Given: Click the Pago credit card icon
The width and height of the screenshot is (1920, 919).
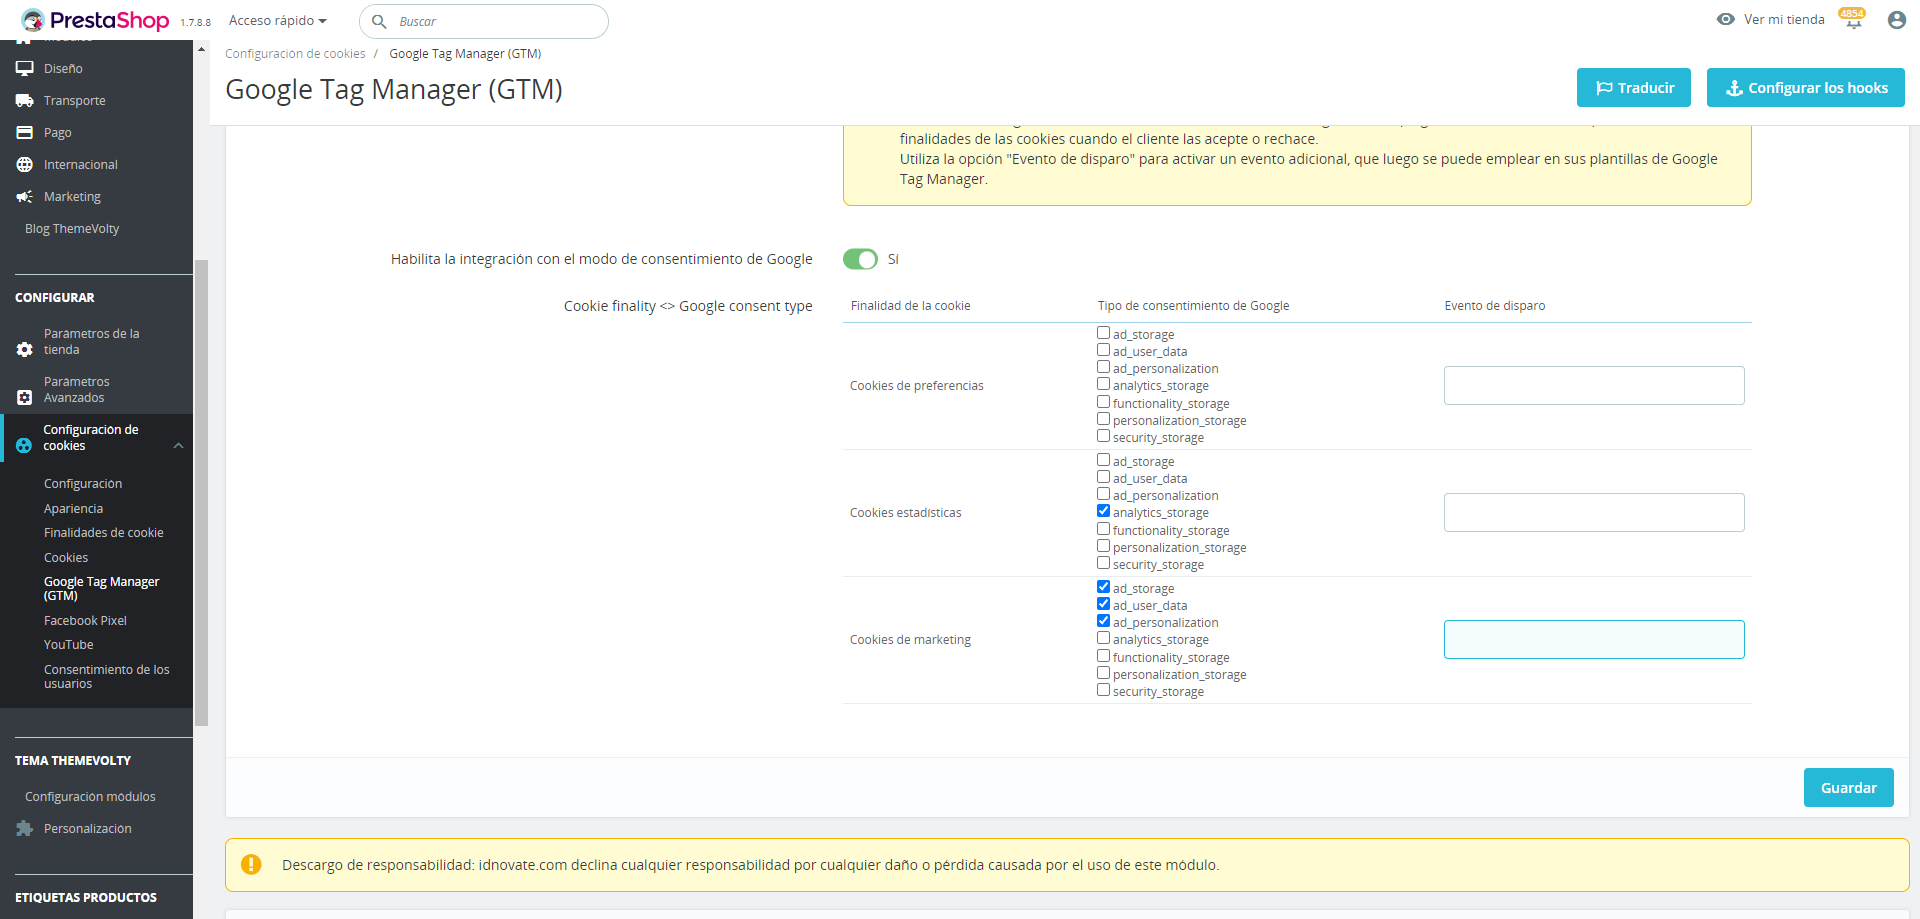Looking at the screenshot, I should point(25,133).
